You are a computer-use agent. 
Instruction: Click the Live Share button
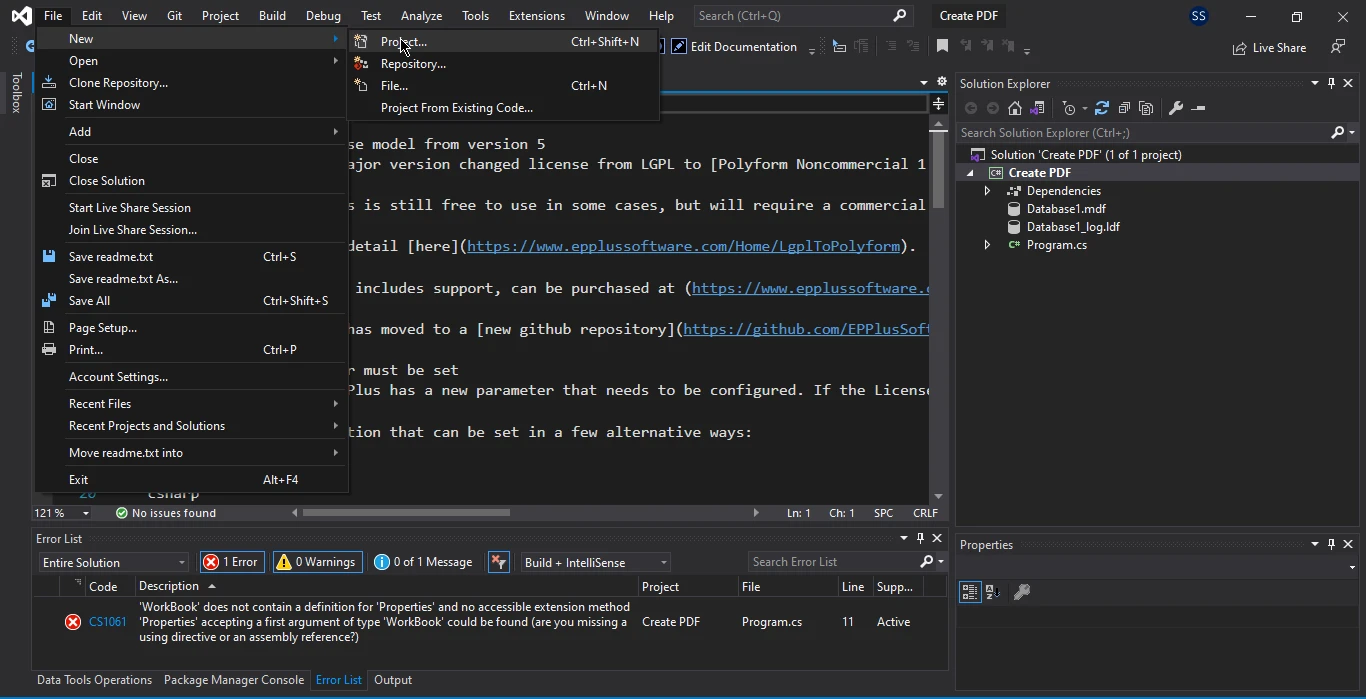tap(1269, 47)
